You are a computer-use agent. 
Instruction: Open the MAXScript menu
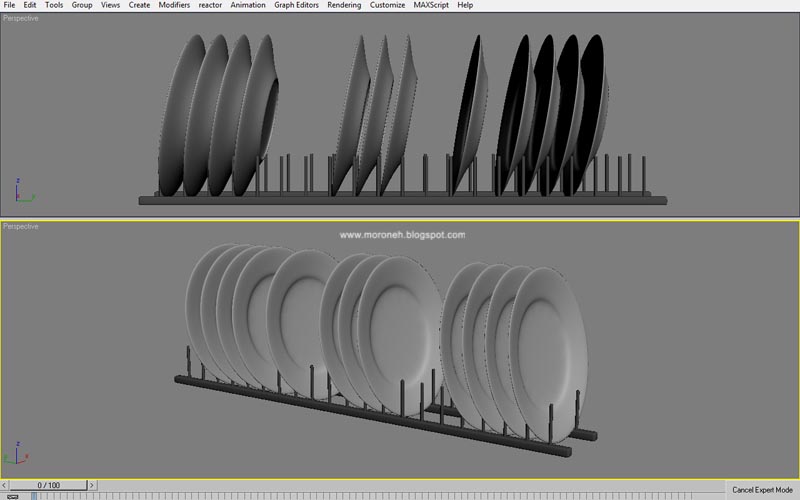431,5
